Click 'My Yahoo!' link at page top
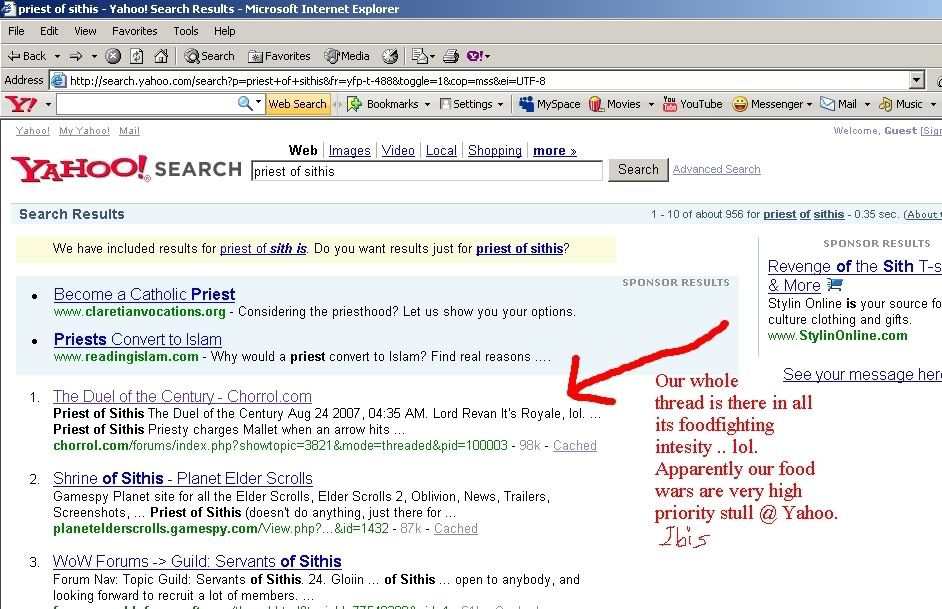This screenshot has height=609, width=942. pos(84,131)
